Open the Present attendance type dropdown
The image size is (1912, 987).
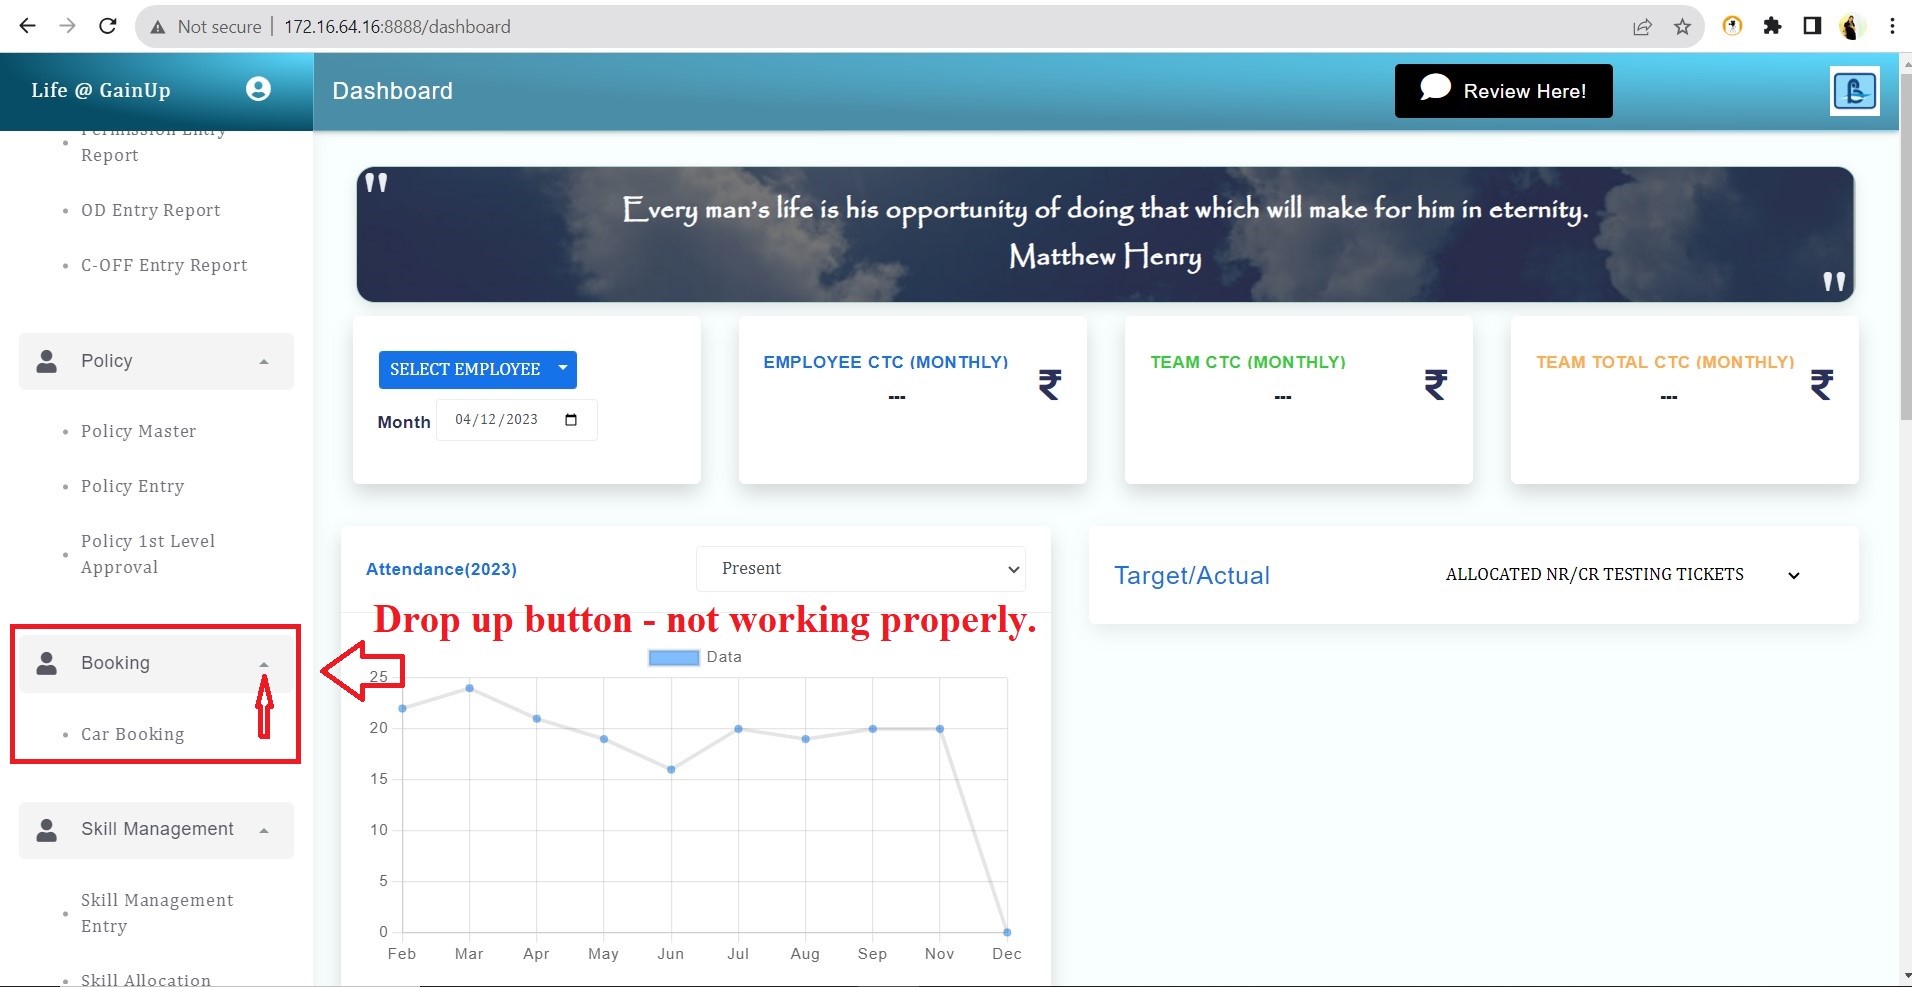click(860, 569)
